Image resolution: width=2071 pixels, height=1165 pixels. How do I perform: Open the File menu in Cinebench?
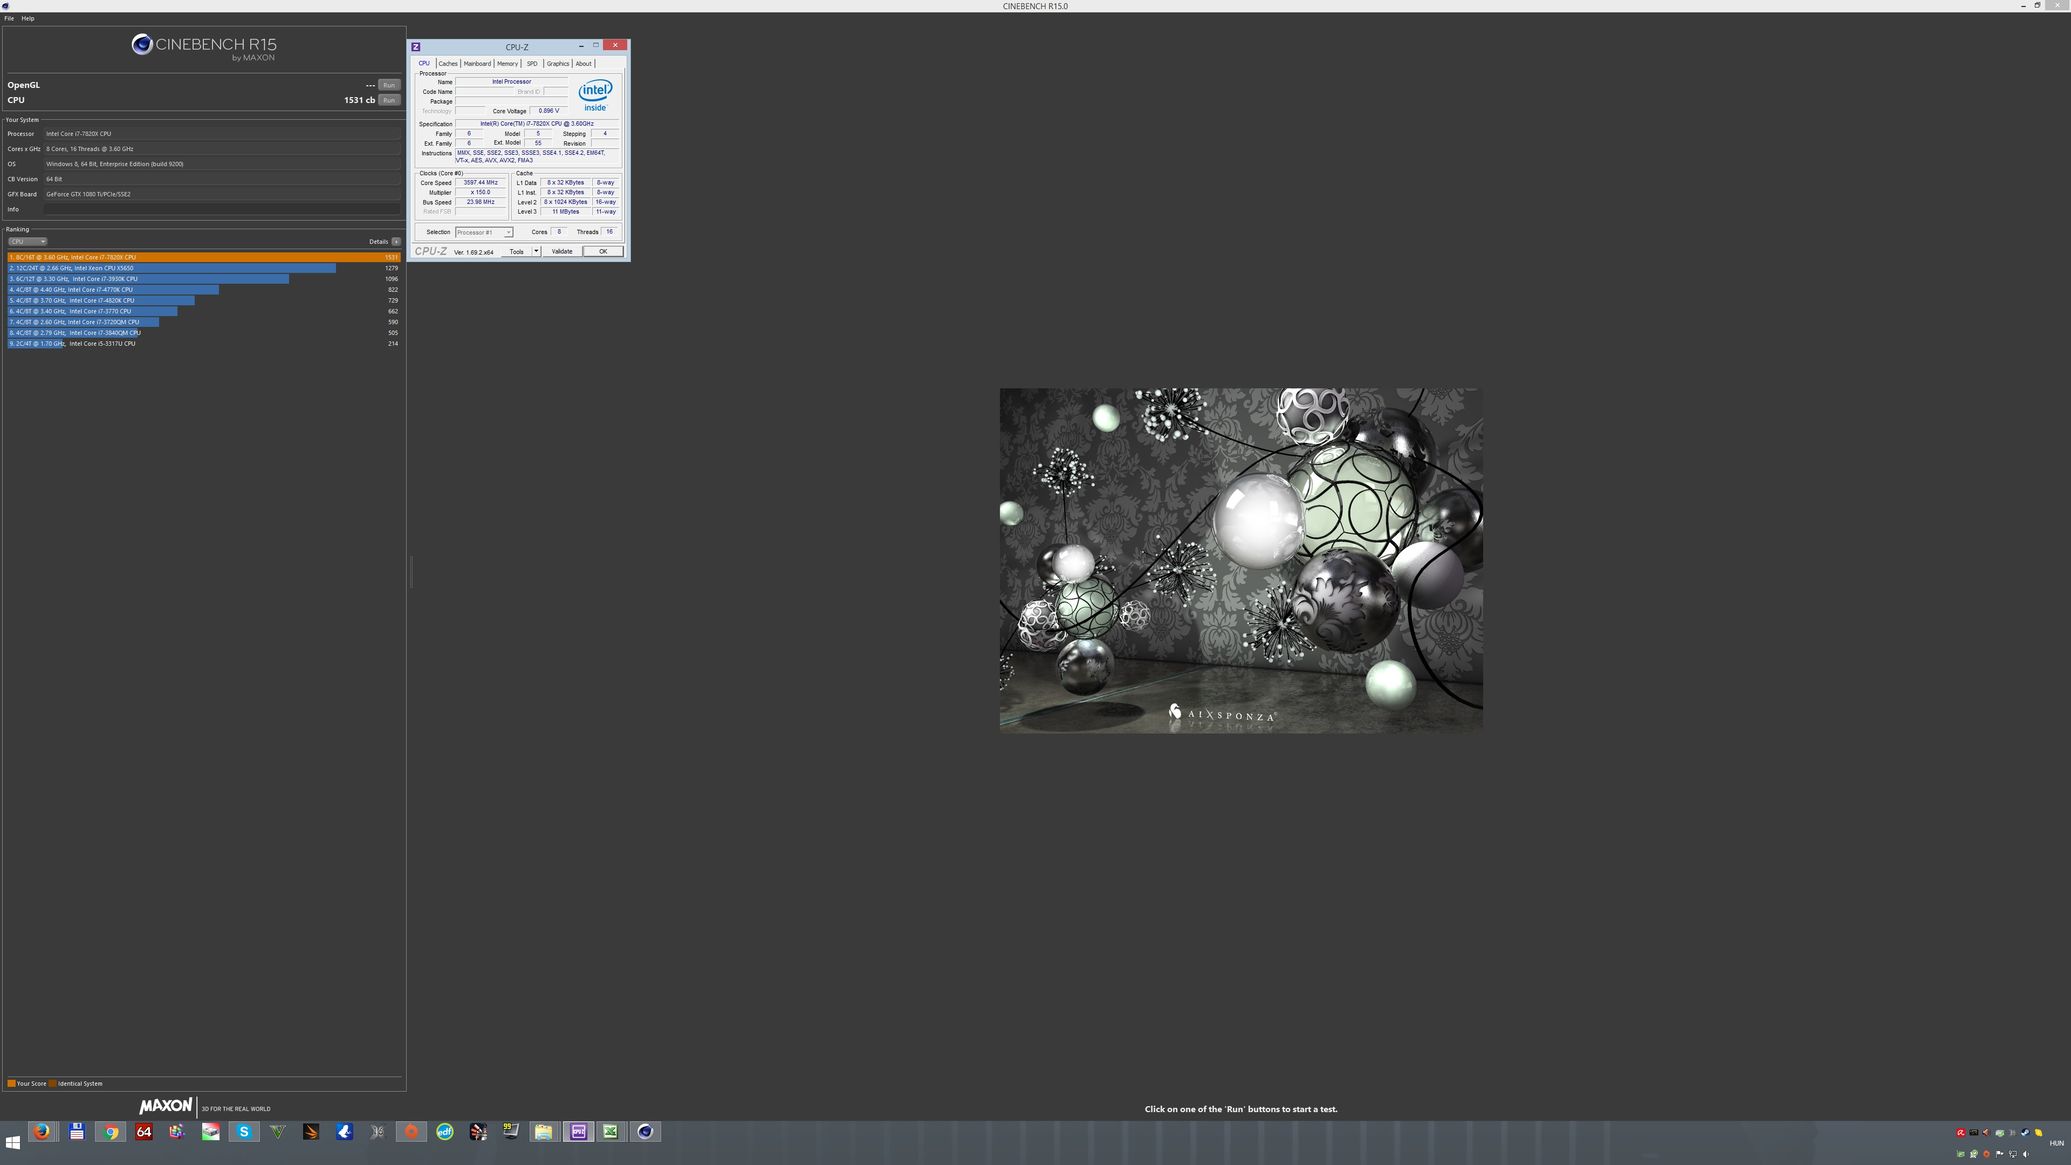coord(9,18)
